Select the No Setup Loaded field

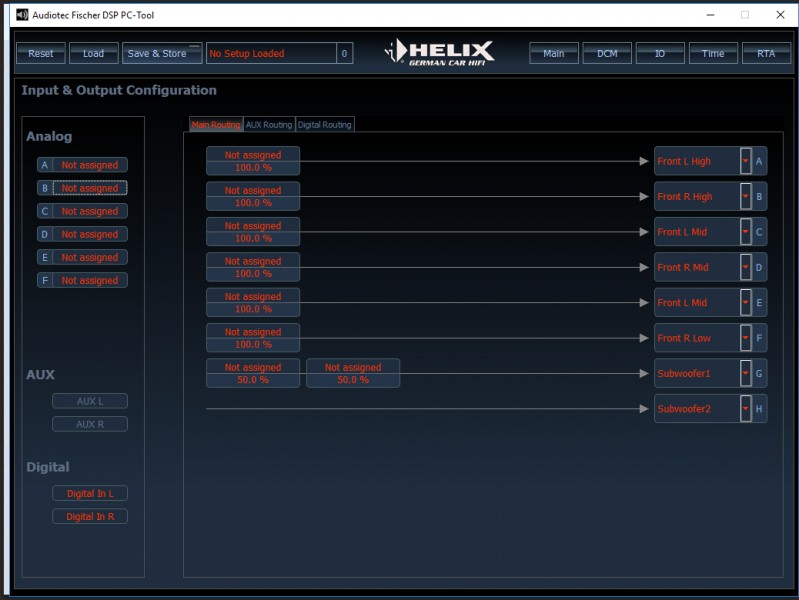point(271,53)
